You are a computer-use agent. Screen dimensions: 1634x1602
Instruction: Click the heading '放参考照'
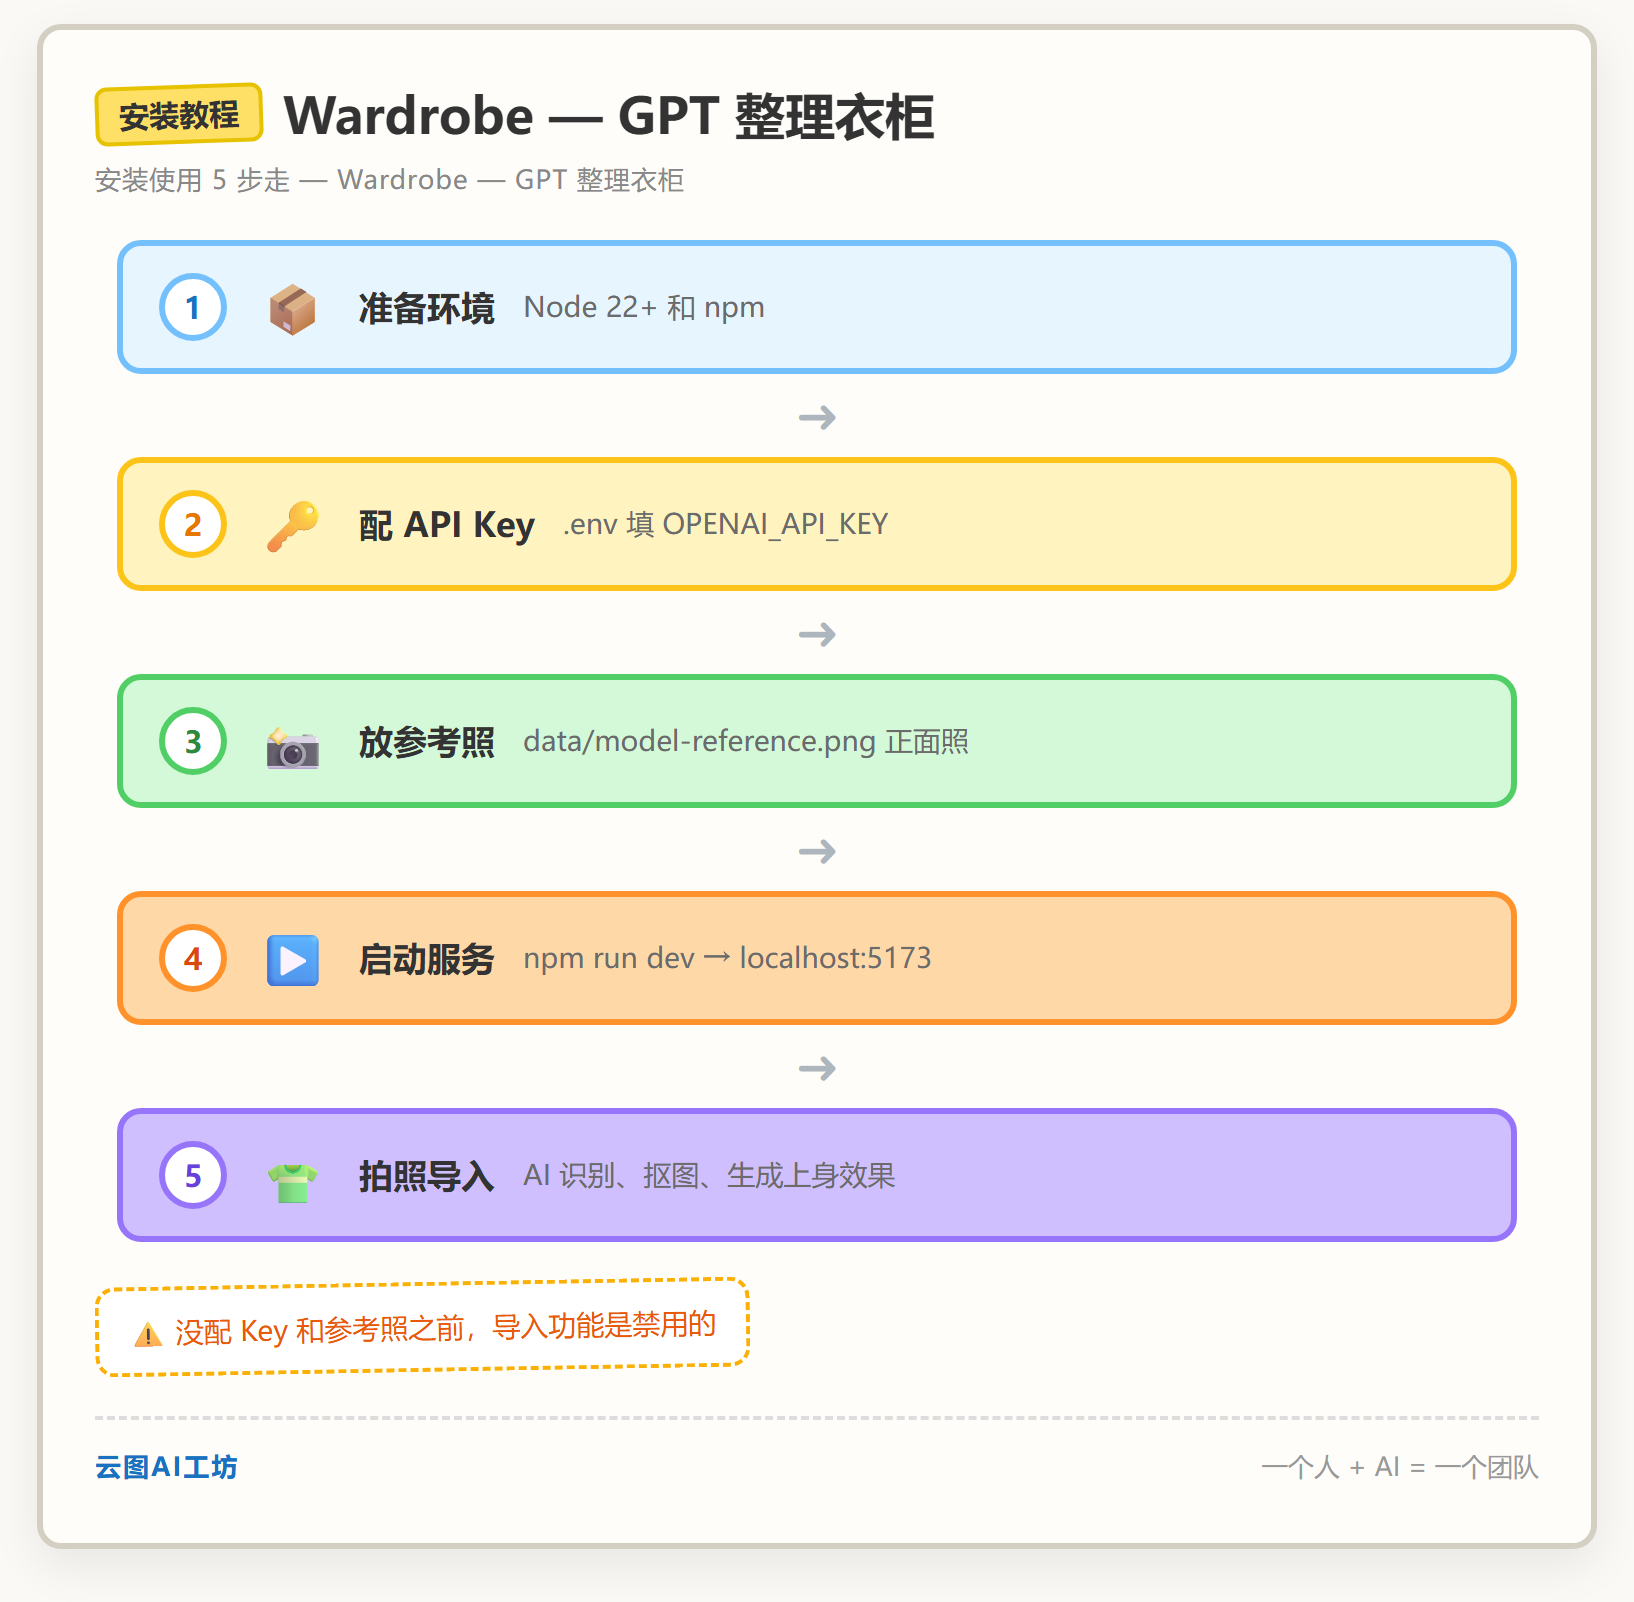pos(426,742)
